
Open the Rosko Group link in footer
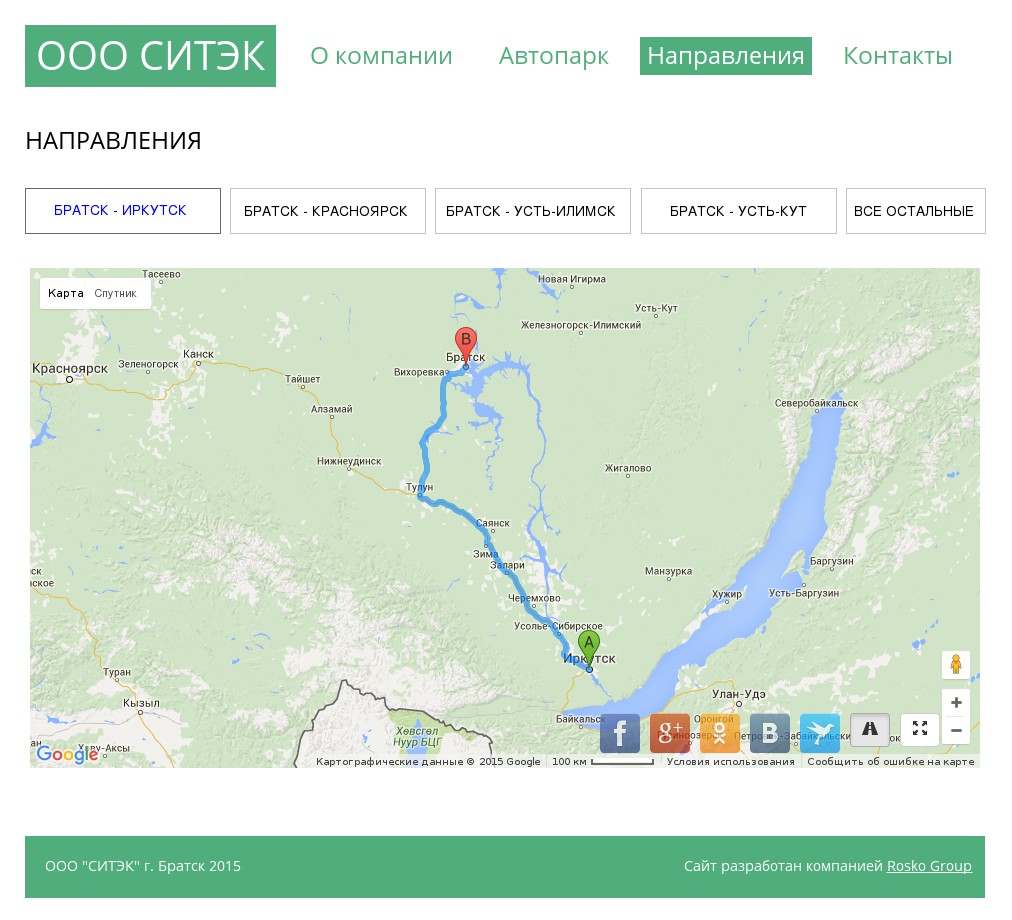929,866
